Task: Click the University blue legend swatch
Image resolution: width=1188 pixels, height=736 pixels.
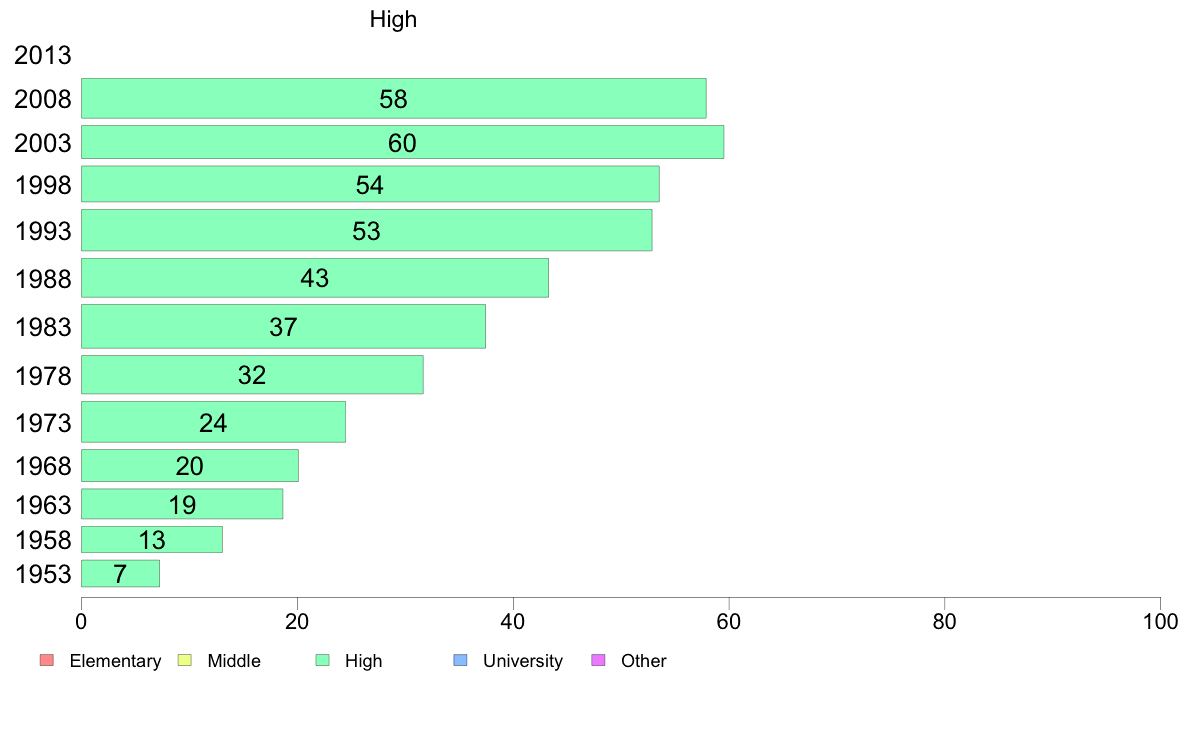Action: point(460,660)
